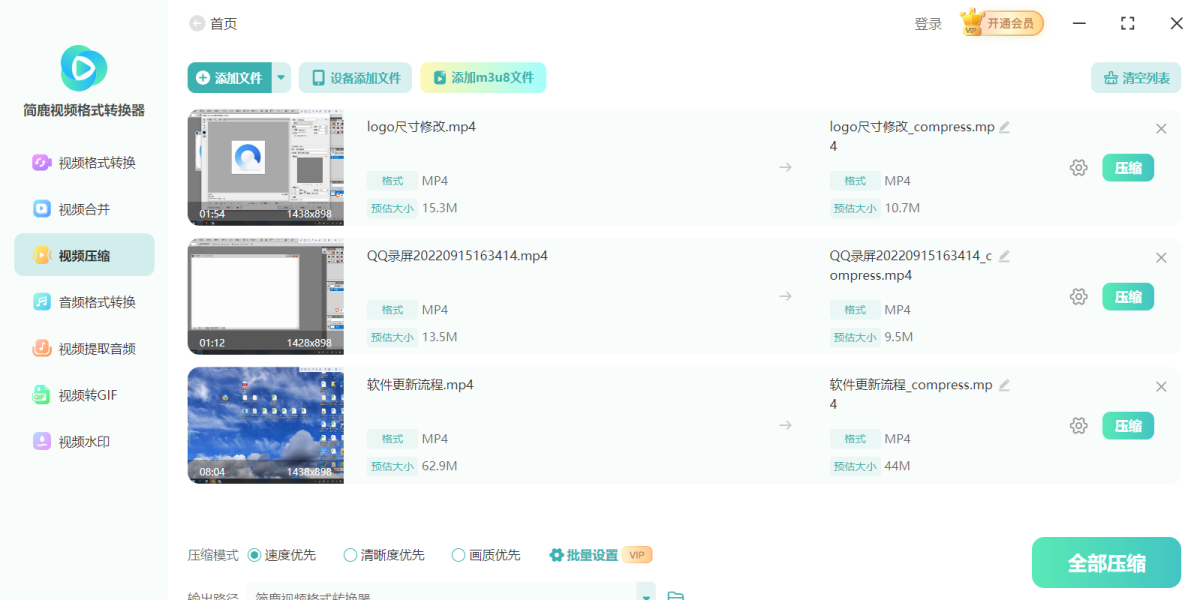
Task: Open output folder icon next to path
Action: [x=676, y=596]
